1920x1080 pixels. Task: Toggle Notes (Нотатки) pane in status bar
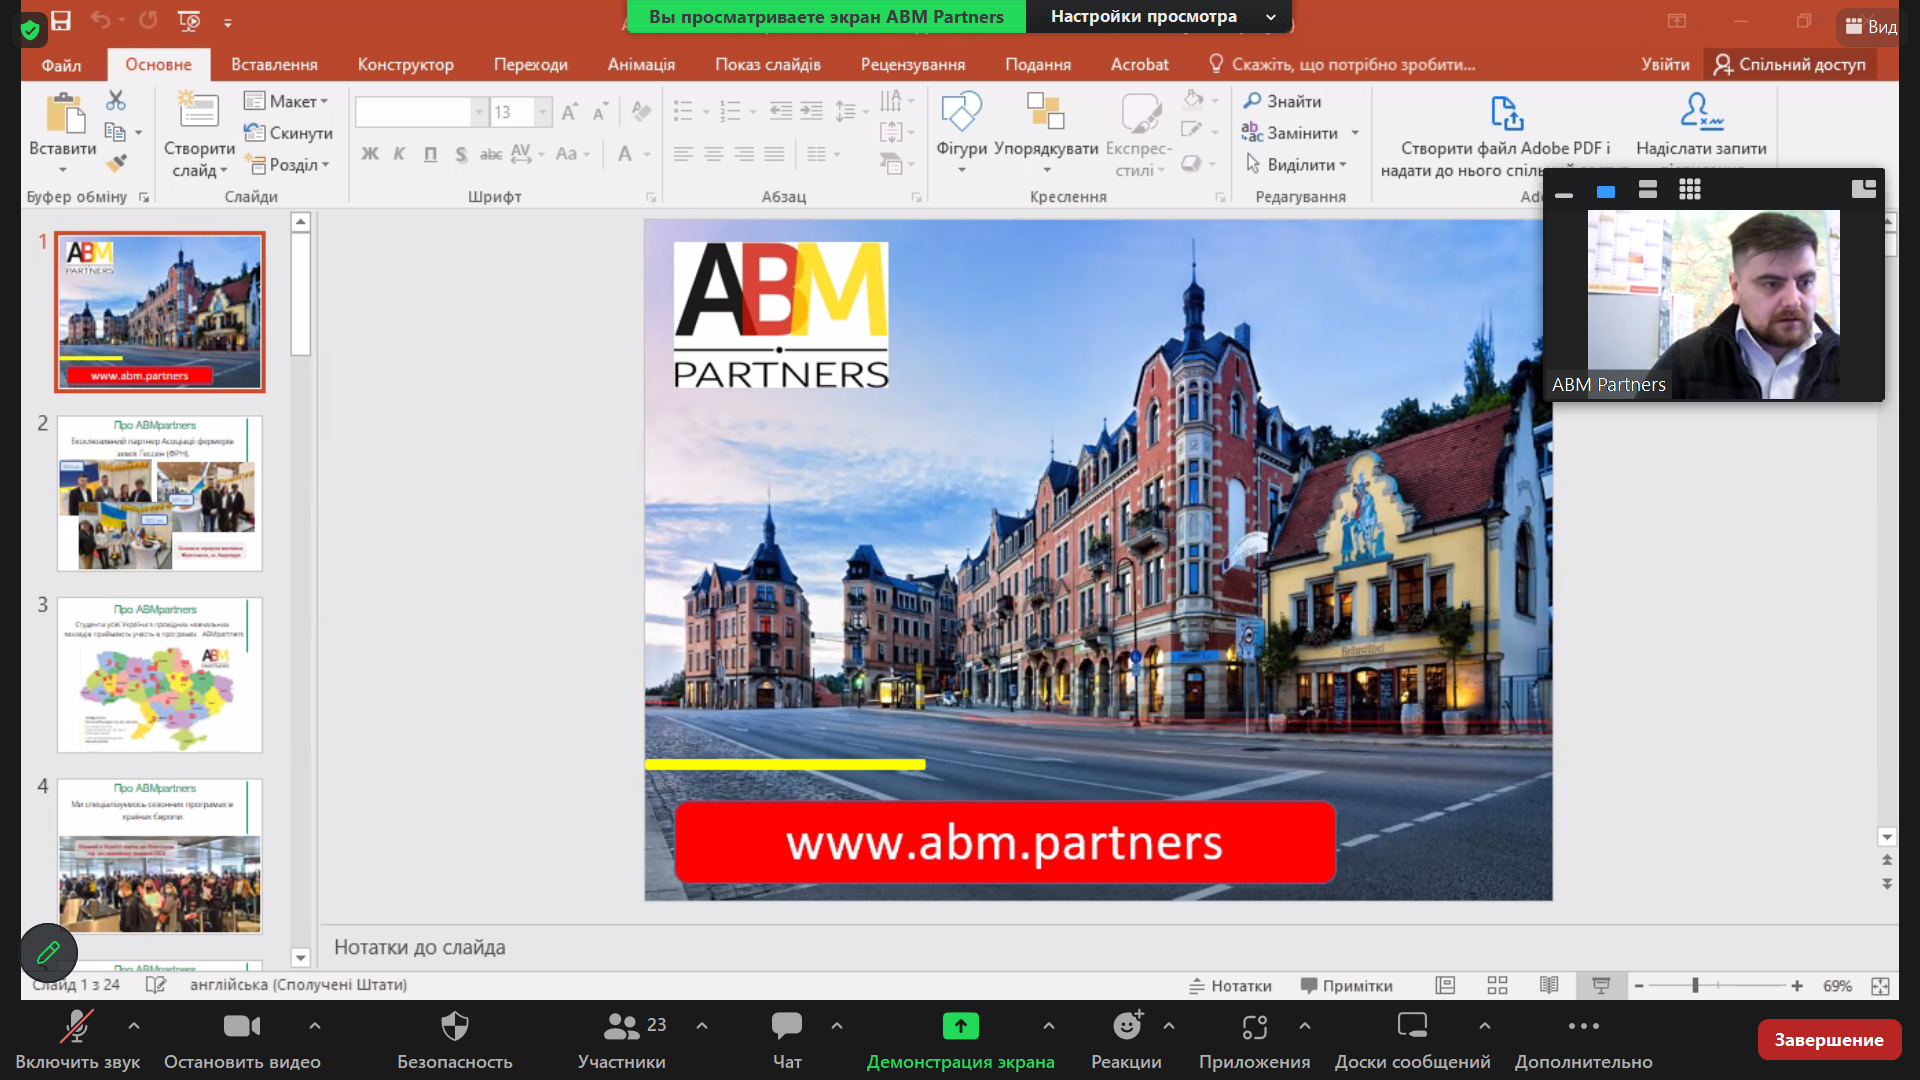pos(1230,986)
